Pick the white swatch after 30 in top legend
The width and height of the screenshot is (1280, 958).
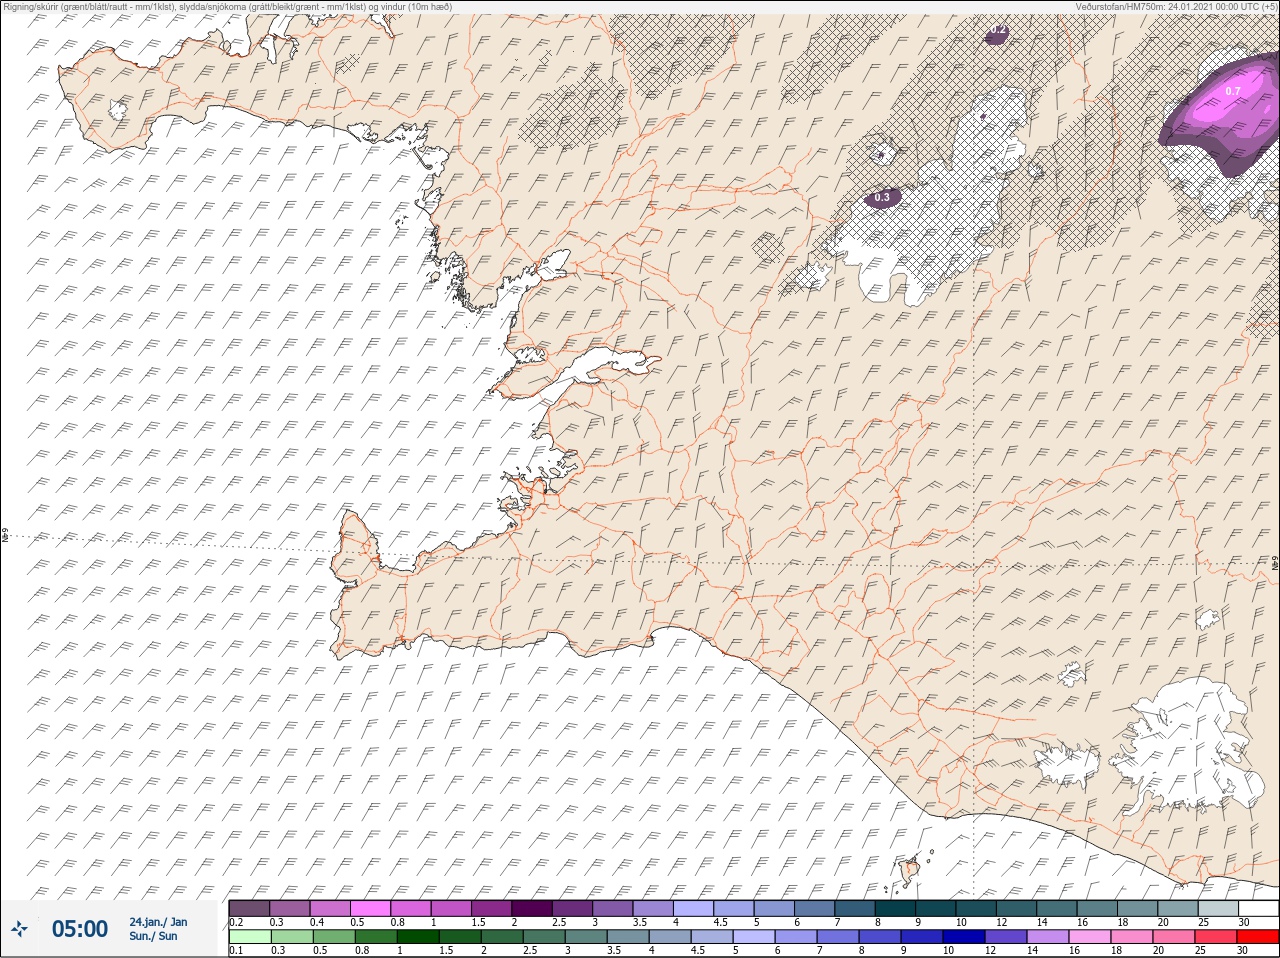pos(1258,908)
